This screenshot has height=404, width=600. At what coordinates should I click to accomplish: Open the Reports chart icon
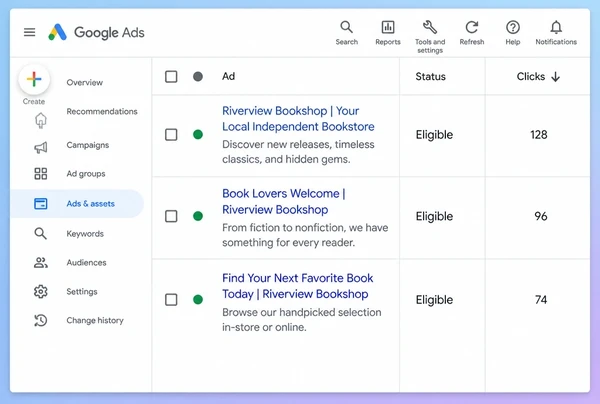388,27
